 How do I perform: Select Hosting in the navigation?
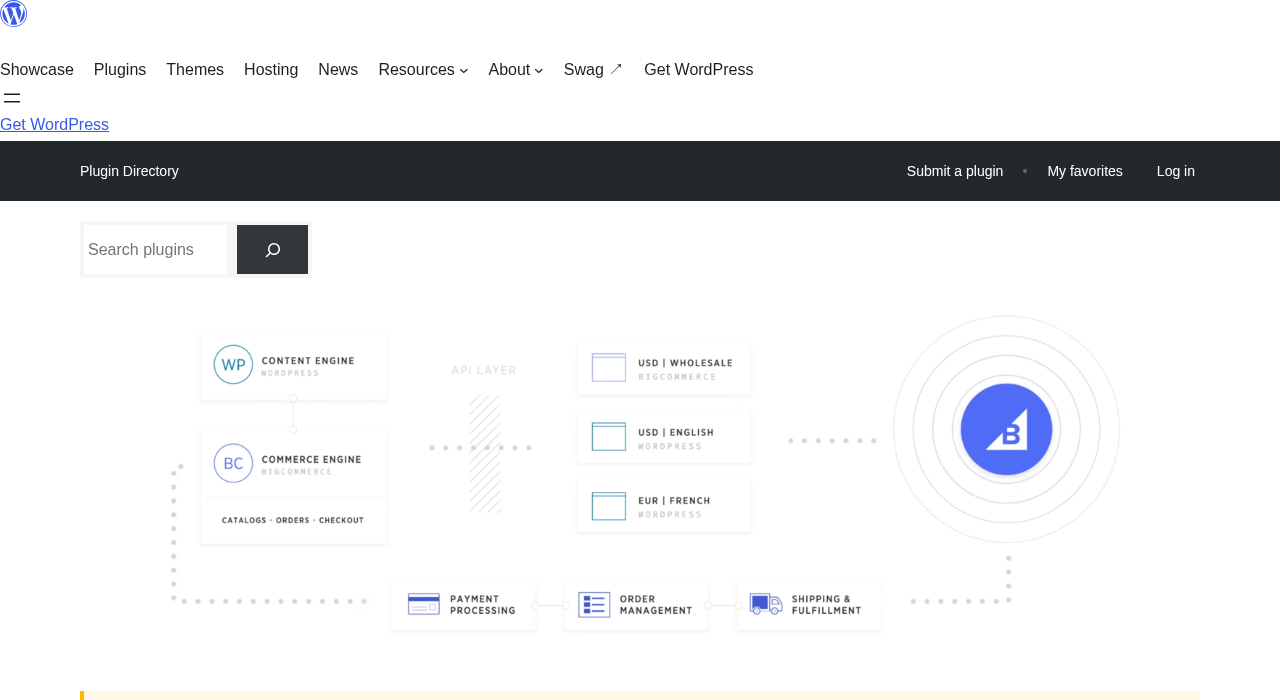tap(271, 70)
